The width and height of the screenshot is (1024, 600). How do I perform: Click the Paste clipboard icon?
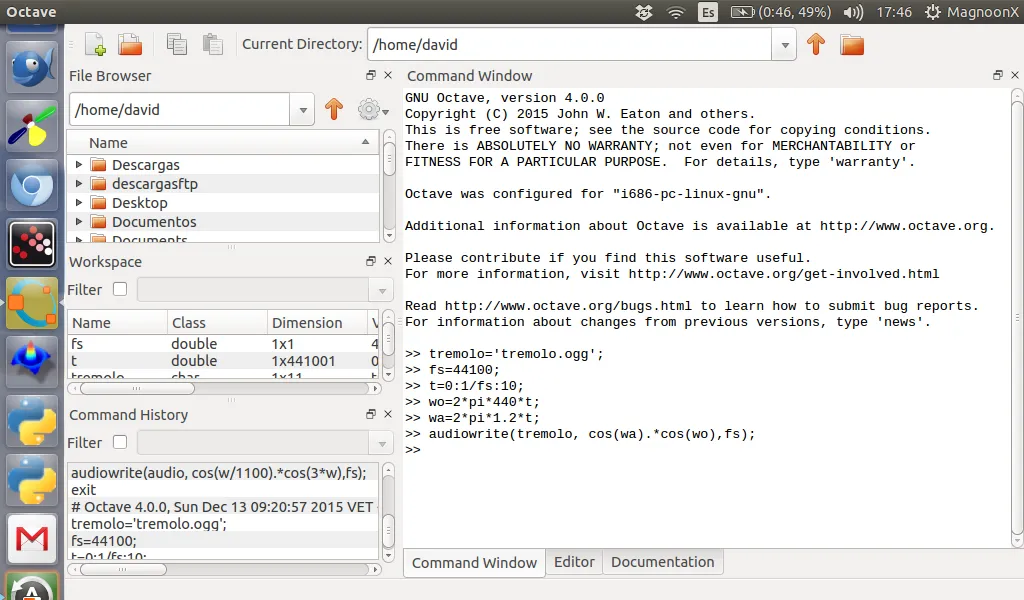(212, 44)
